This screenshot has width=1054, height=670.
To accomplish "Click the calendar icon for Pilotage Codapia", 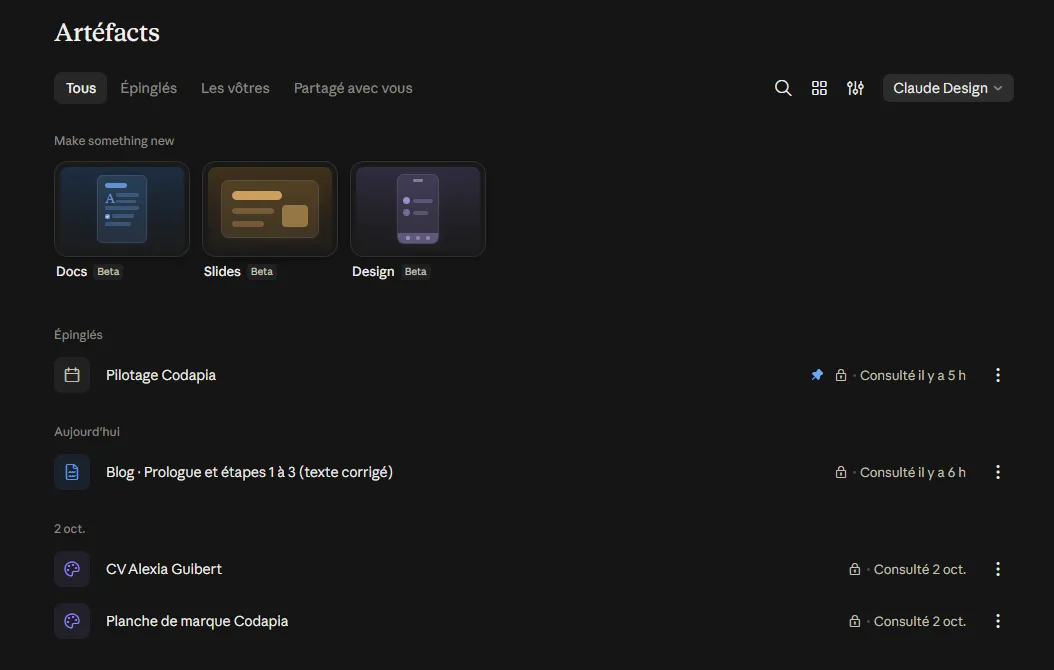I will tap(72, 375).
